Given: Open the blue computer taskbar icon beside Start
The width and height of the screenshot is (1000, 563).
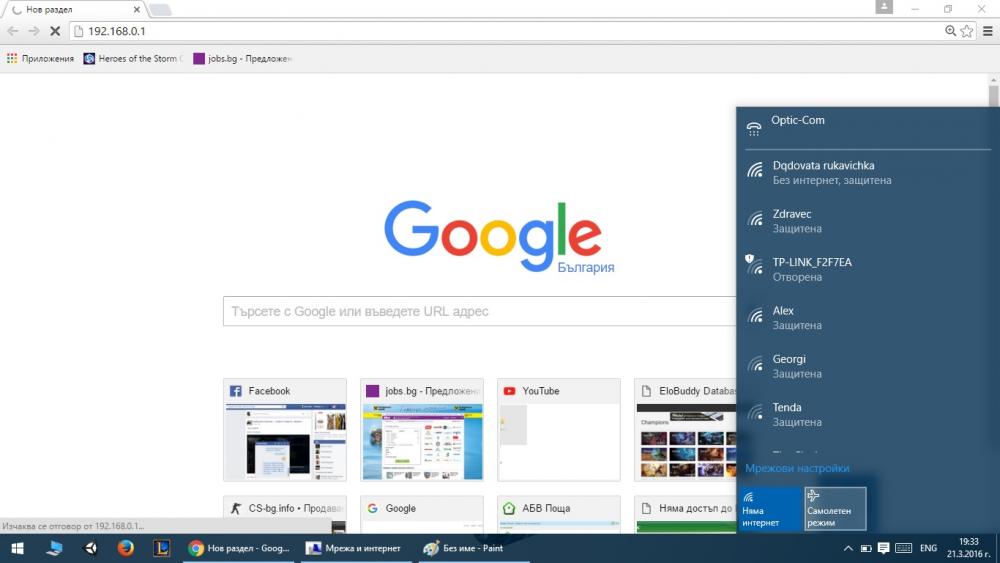Looking at the screenshot, I should click(54, 548).
